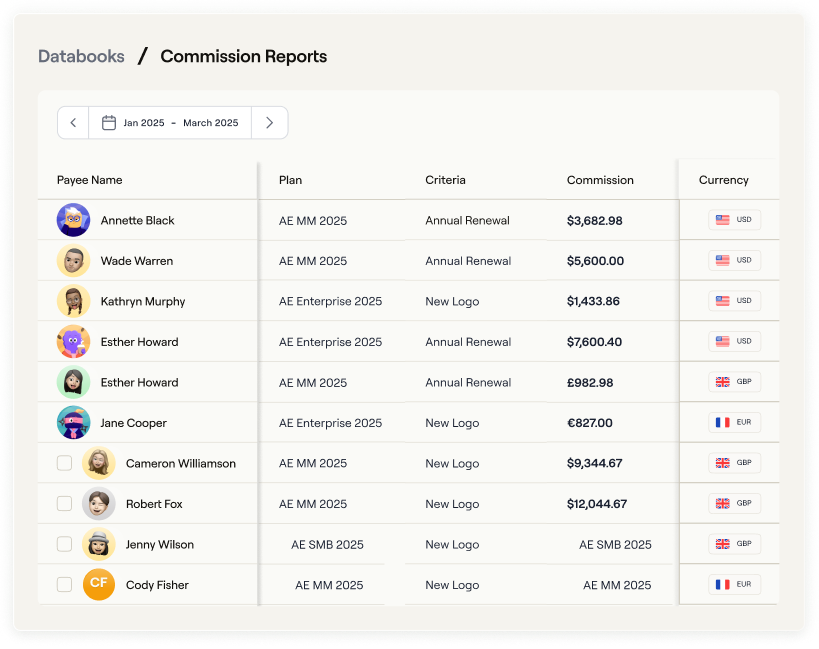Screen dimensions: 819x649
Task: Click the USD badge in the $7,600.40 row
Action: tap(734, 341)
